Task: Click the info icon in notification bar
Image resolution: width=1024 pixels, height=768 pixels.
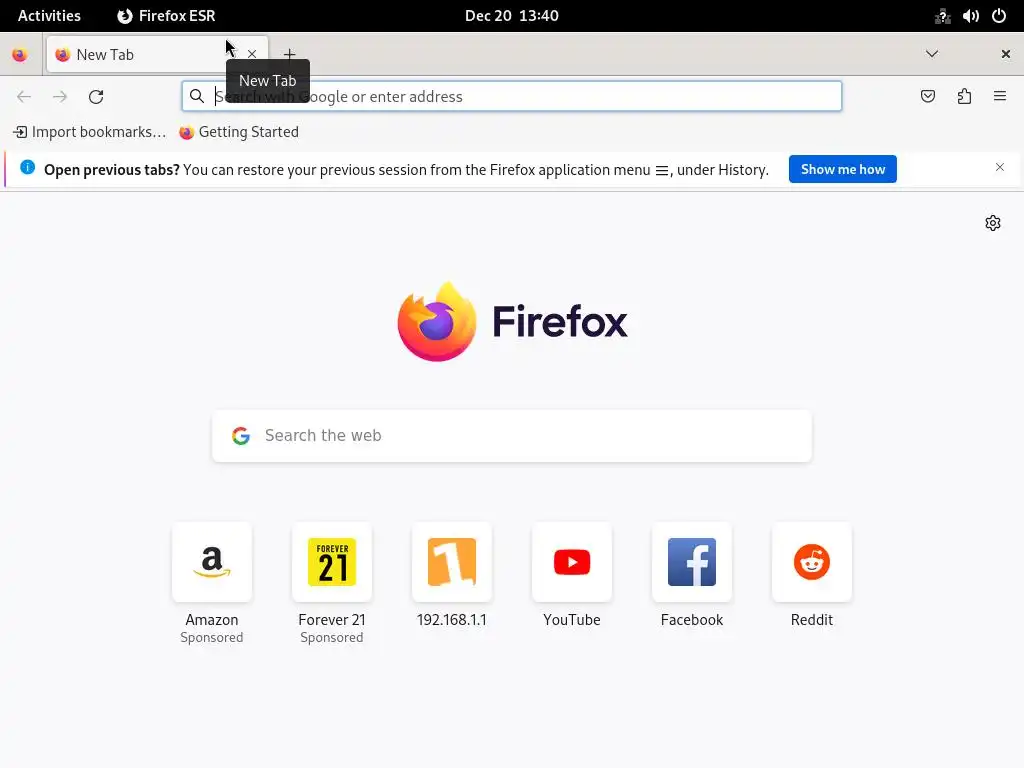Action: click(27, 167)
